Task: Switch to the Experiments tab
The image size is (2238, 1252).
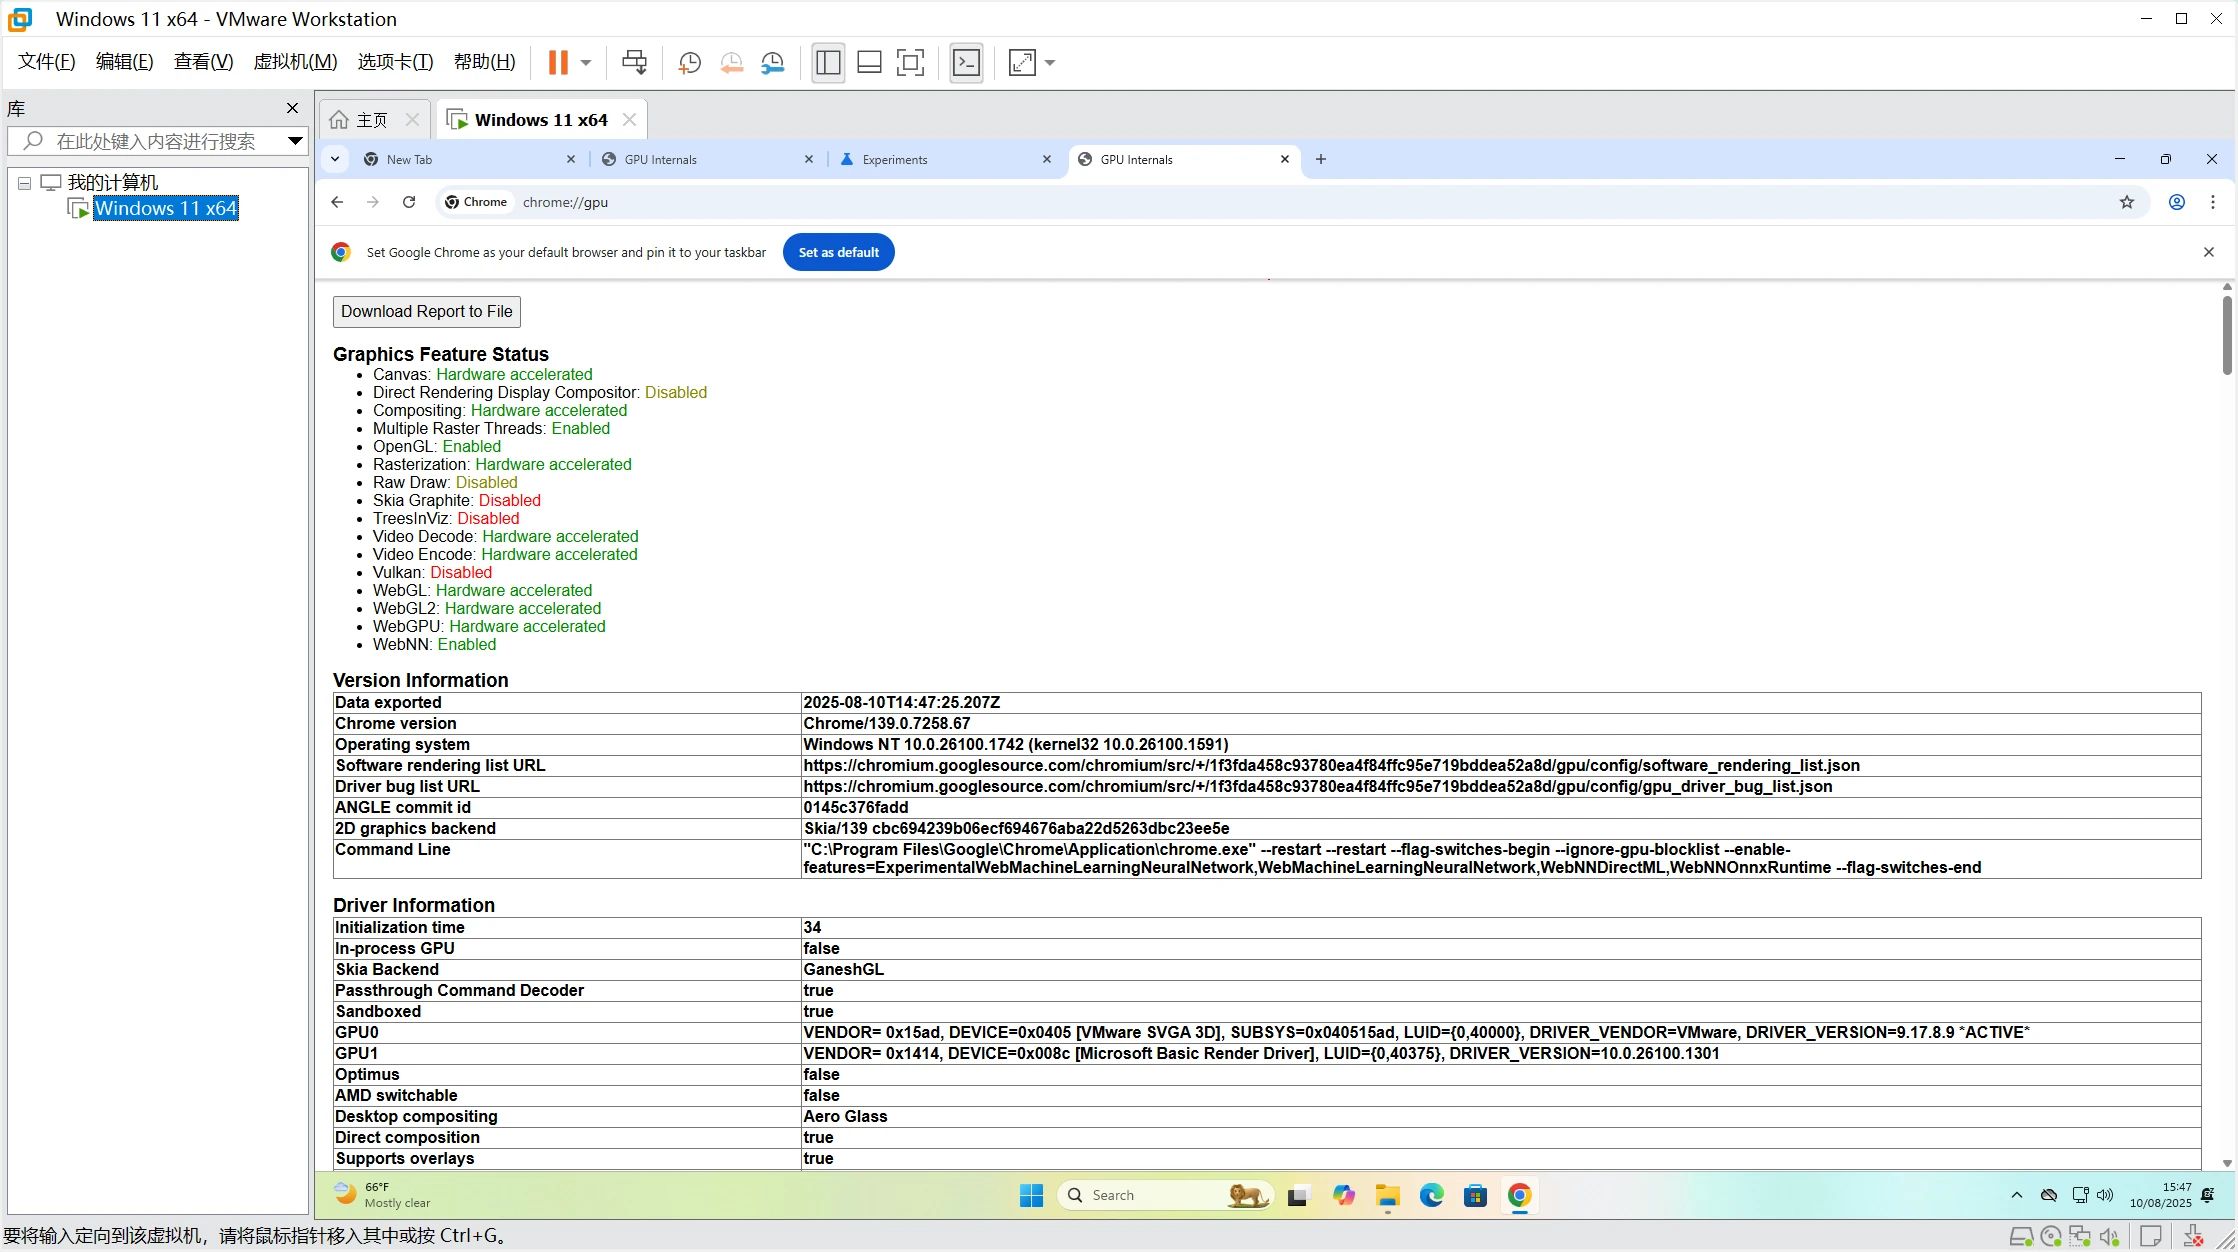Action: (936, 159)
